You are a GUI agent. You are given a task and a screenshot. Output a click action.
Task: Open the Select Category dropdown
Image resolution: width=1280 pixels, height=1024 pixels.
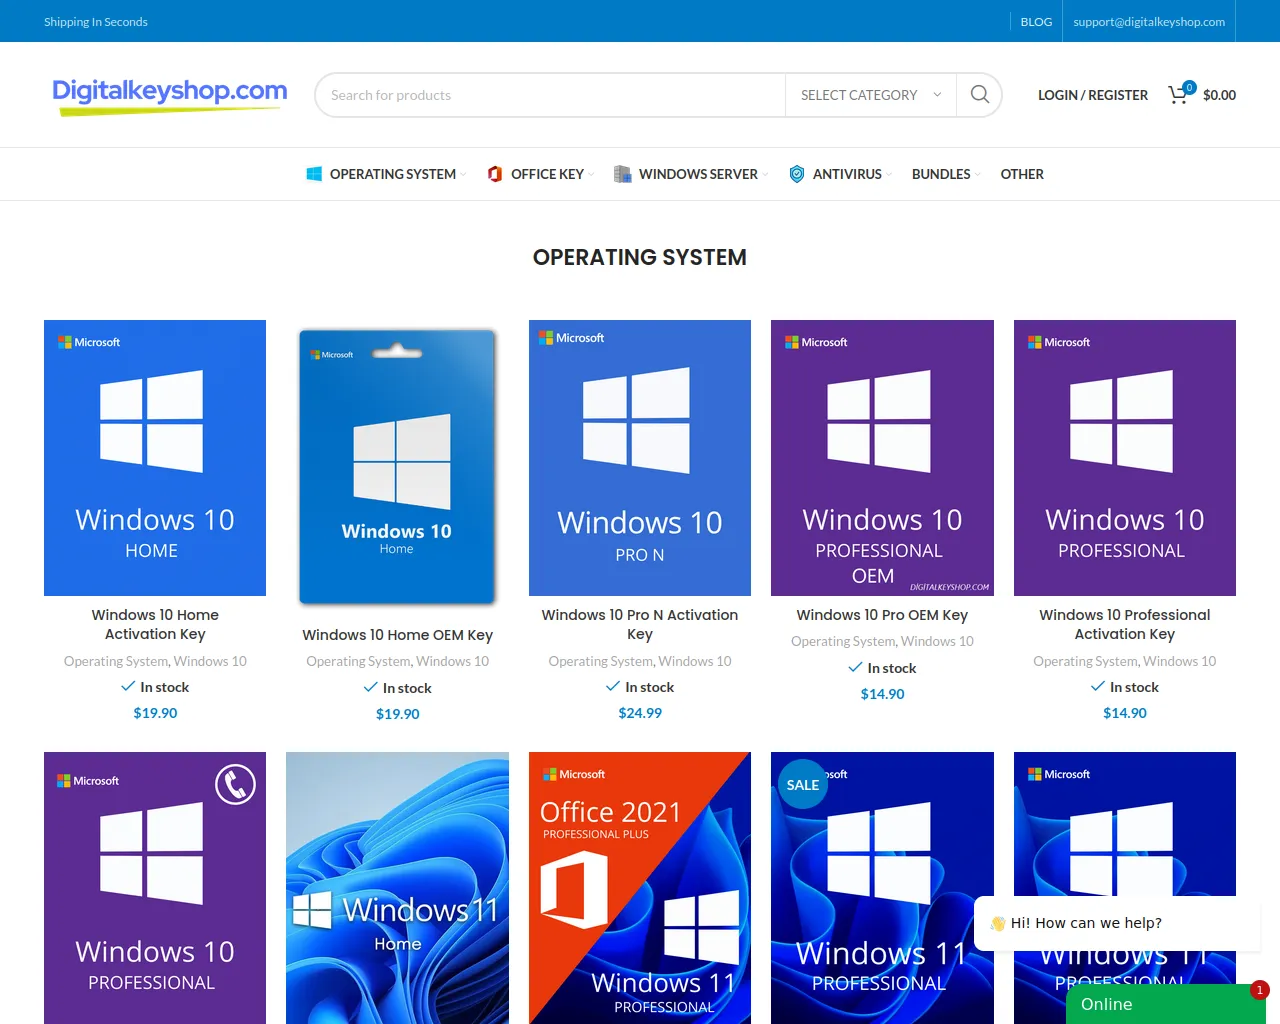(870, 95)
